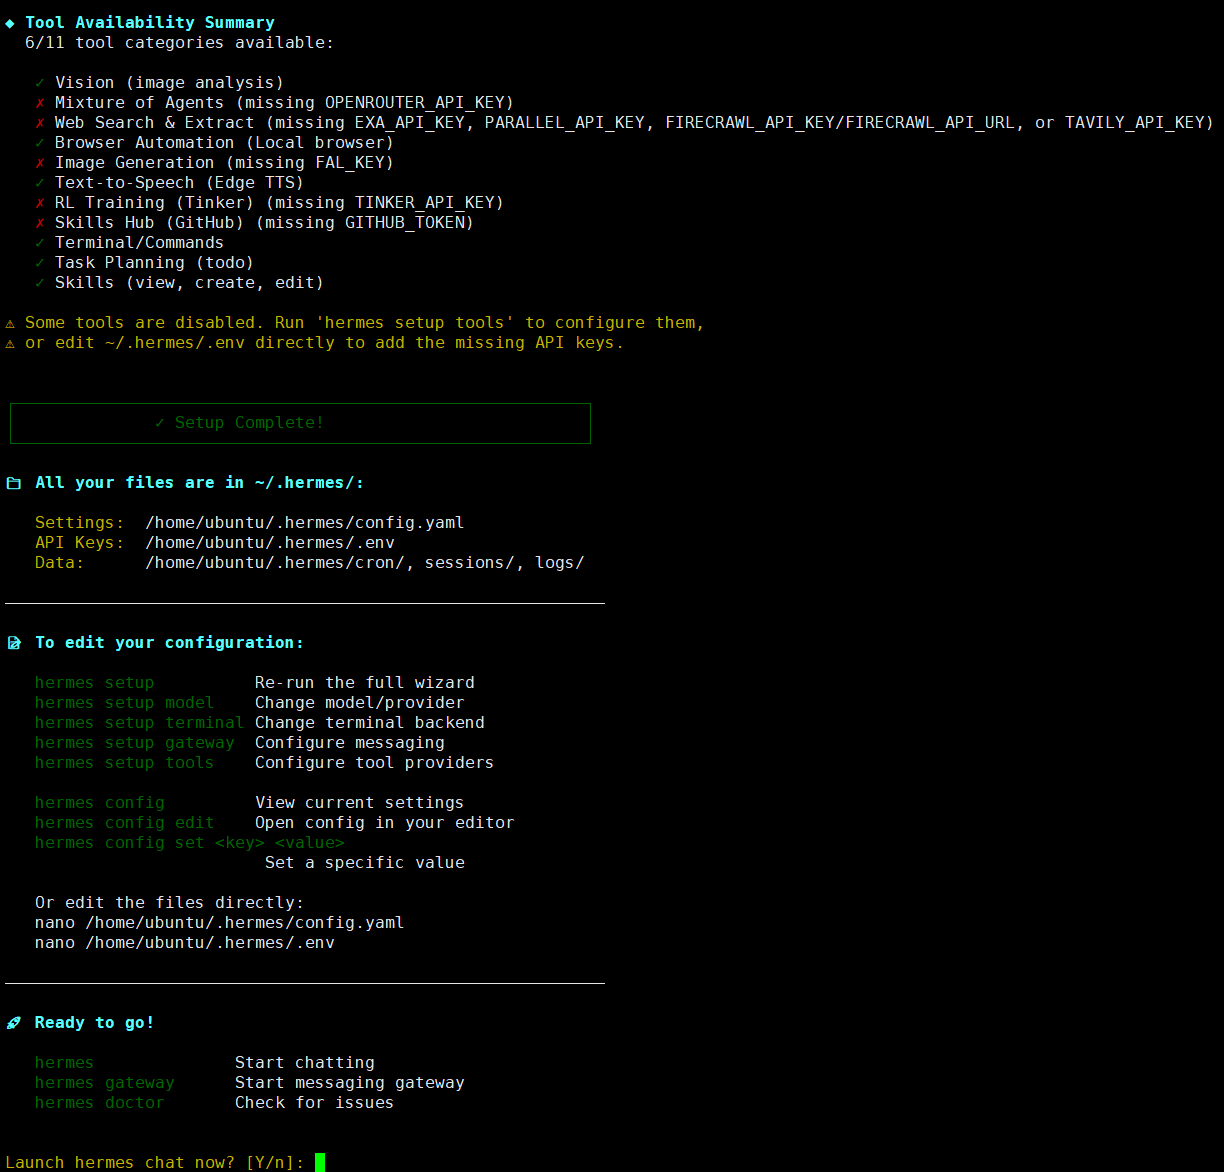
Task: Click the 'hermes gateway' command under Ready to go
Action: click(x=105, y=1083)
